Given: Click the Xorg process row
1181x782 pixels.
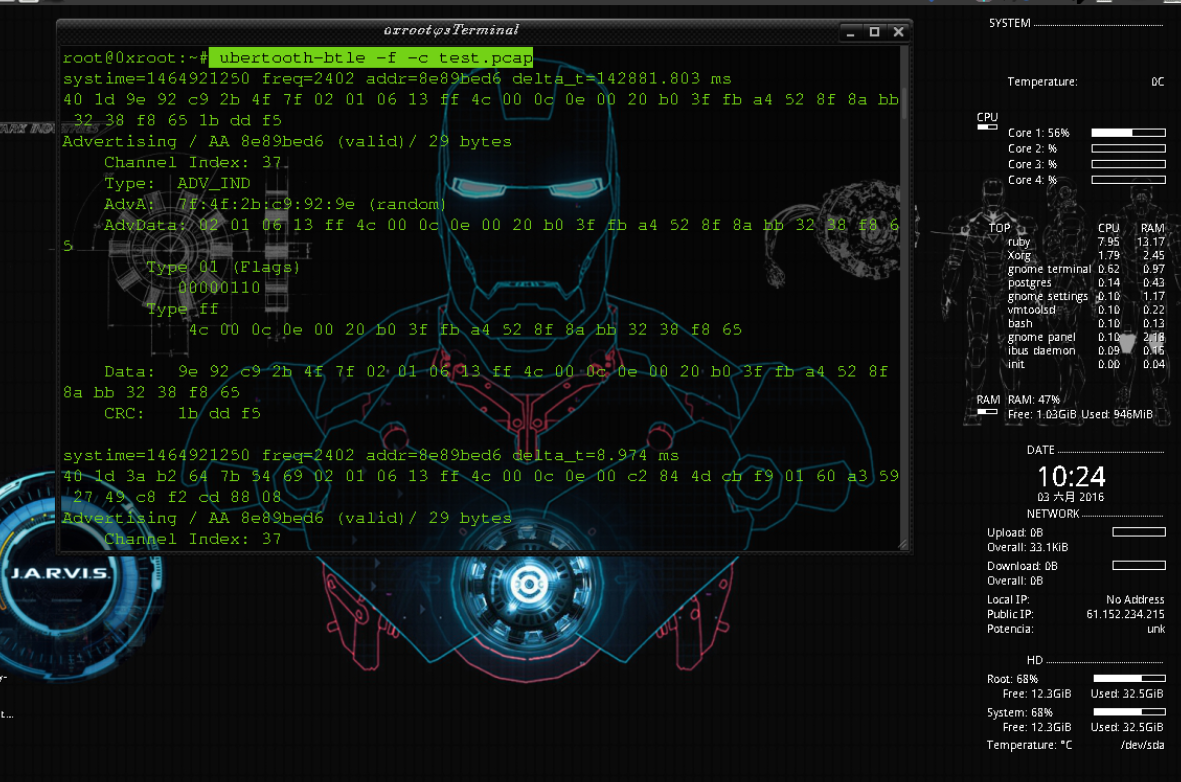Looking at the screenshot, I should click(1086, 255).
